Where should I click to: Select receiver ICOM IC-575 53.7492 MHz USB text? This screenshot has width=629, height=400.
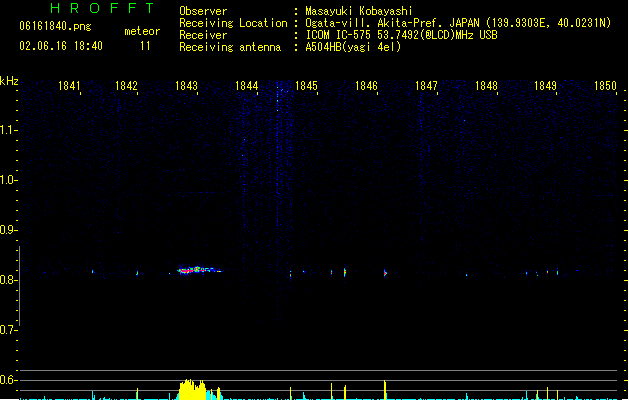[401, 35]
